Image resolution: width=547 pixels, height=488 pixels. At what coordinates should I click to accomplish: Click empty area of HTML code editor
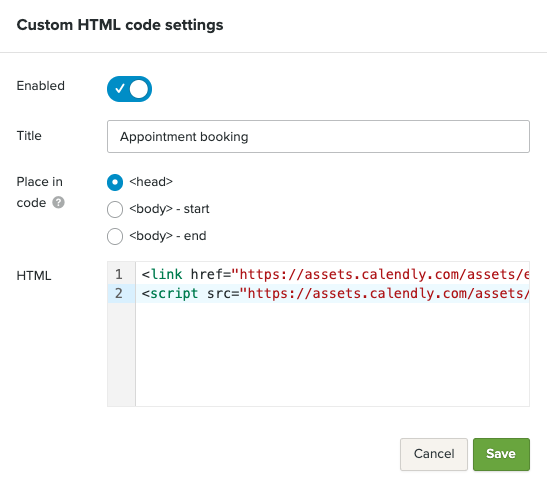pyautogui.click(x=332, y=354)
